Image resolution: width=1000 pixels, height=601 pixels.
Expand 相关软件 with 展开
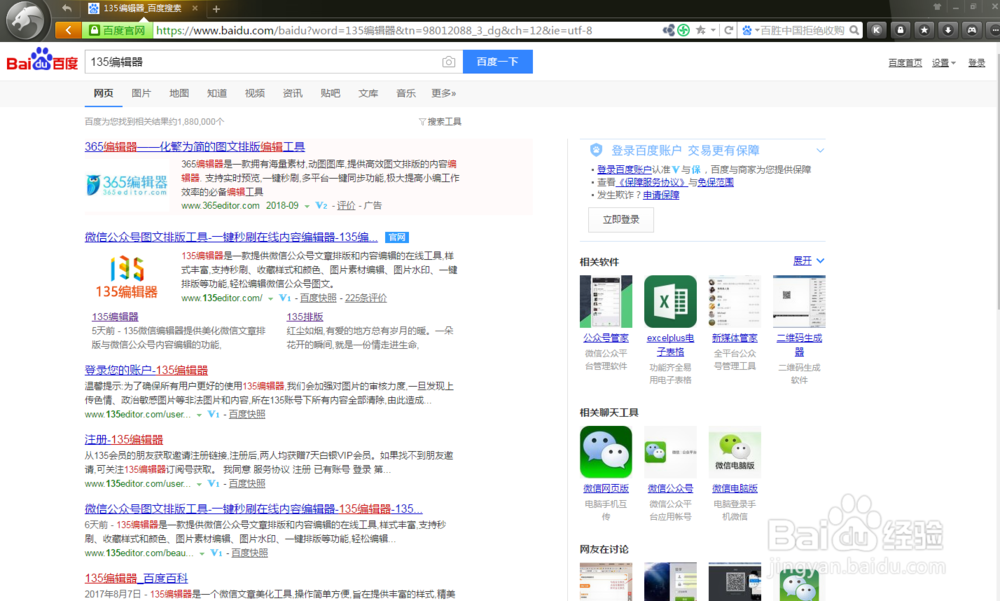[808, 261]
